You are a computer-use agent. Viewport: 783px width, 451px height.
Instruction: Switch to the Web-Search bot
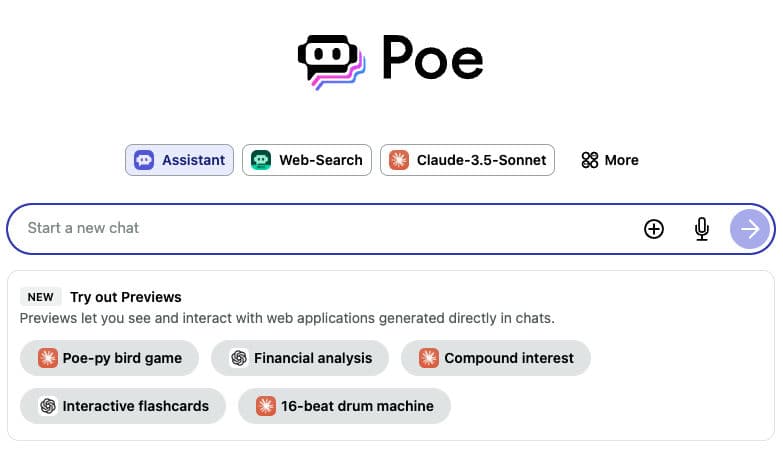coord(307,160)
